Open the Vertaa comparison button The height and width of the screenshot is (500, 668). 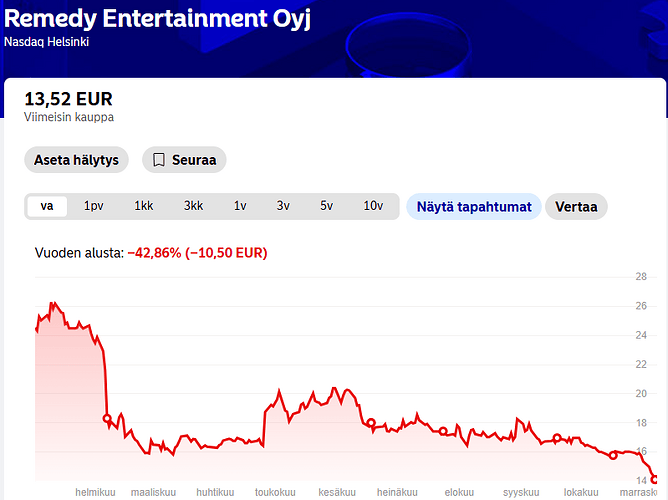[576, 207]
